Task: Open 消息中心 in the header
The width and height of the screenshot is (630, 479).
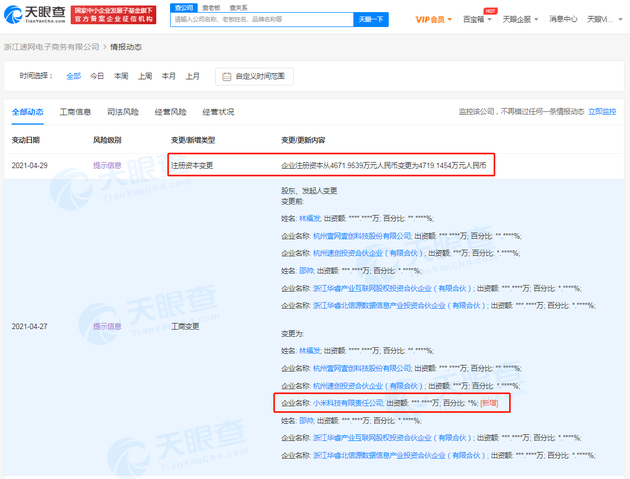Action: (x=563, y=19)
